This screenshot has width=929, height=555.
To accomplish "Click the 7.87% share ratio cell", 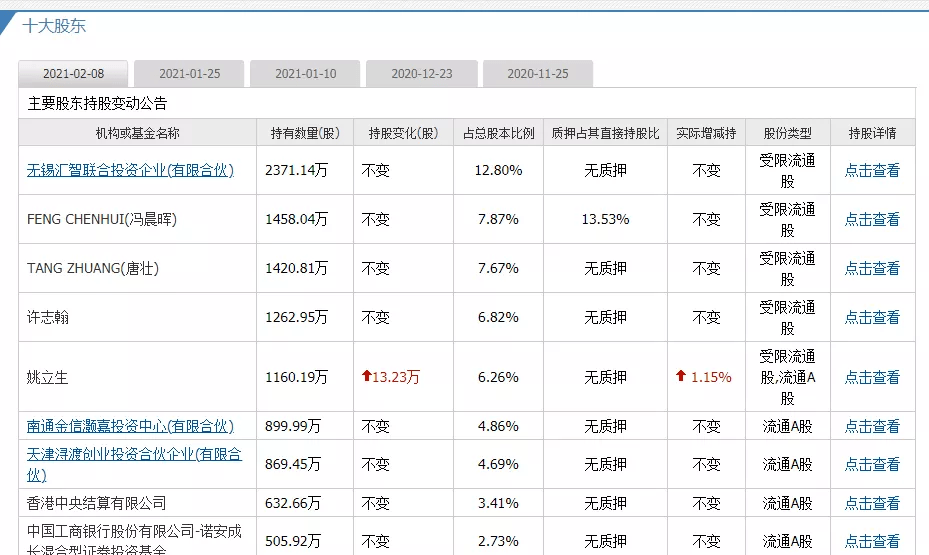I will (x=498, y=220).
